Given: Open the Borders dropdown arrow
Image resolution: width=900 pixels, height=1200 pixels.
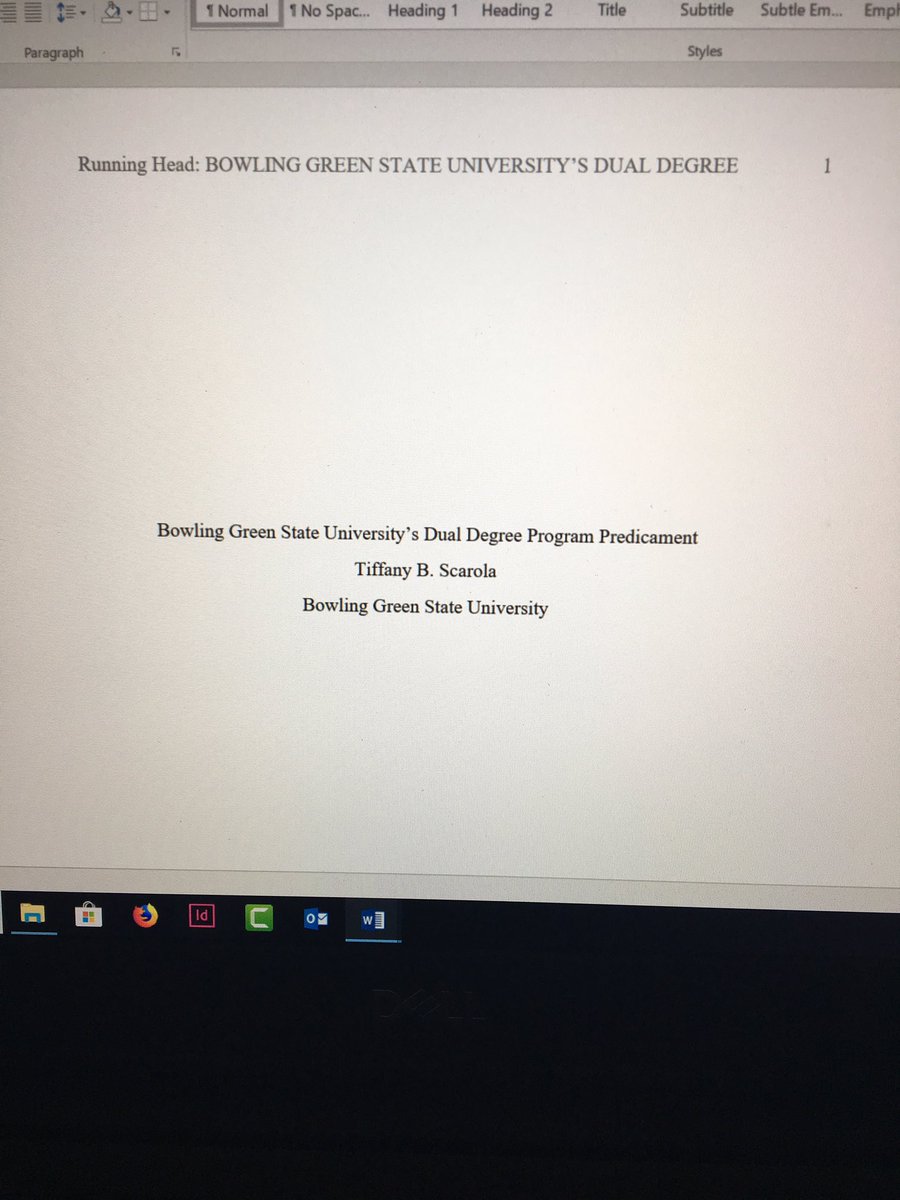Looking at the screenshot, I should (167, 13).
